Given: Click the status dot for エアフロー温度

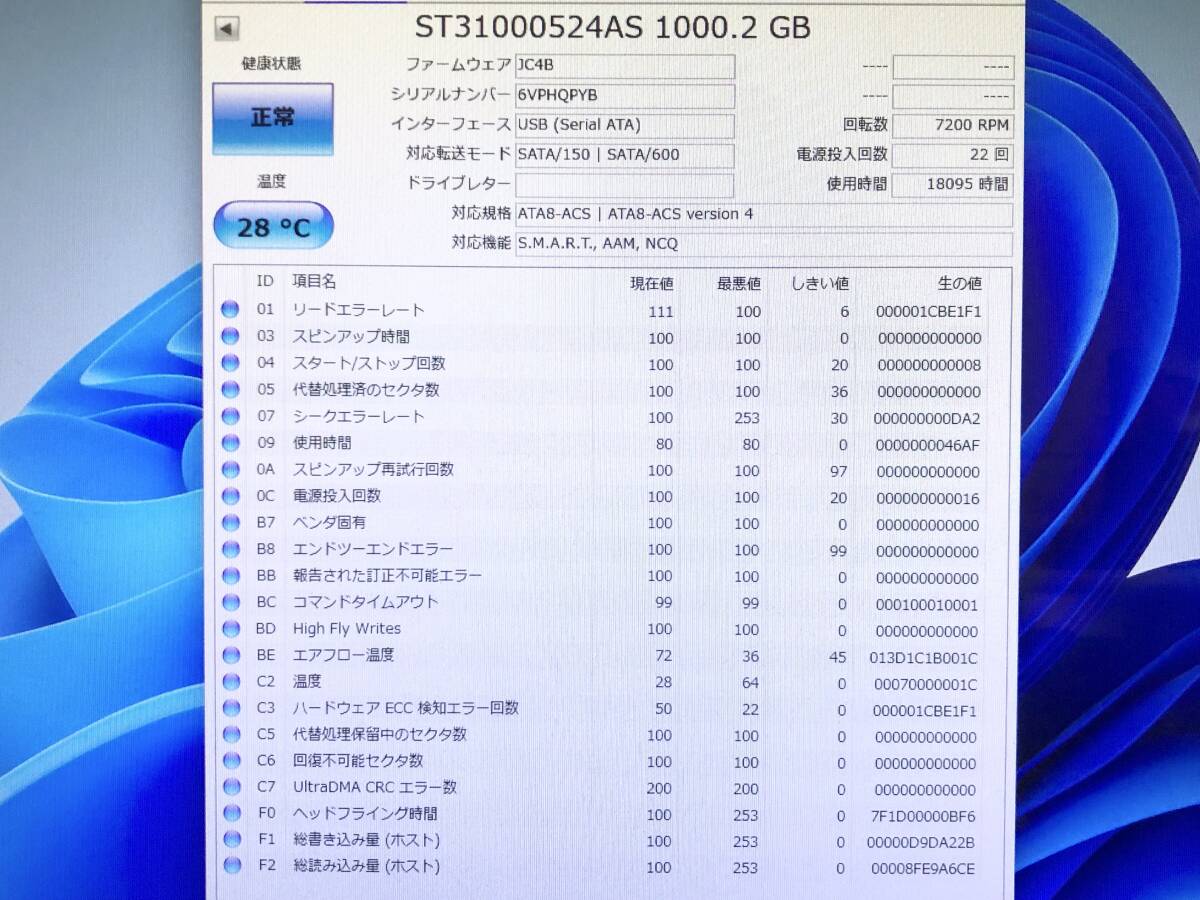Looking at the screenshot, I should tap(231, 656).
